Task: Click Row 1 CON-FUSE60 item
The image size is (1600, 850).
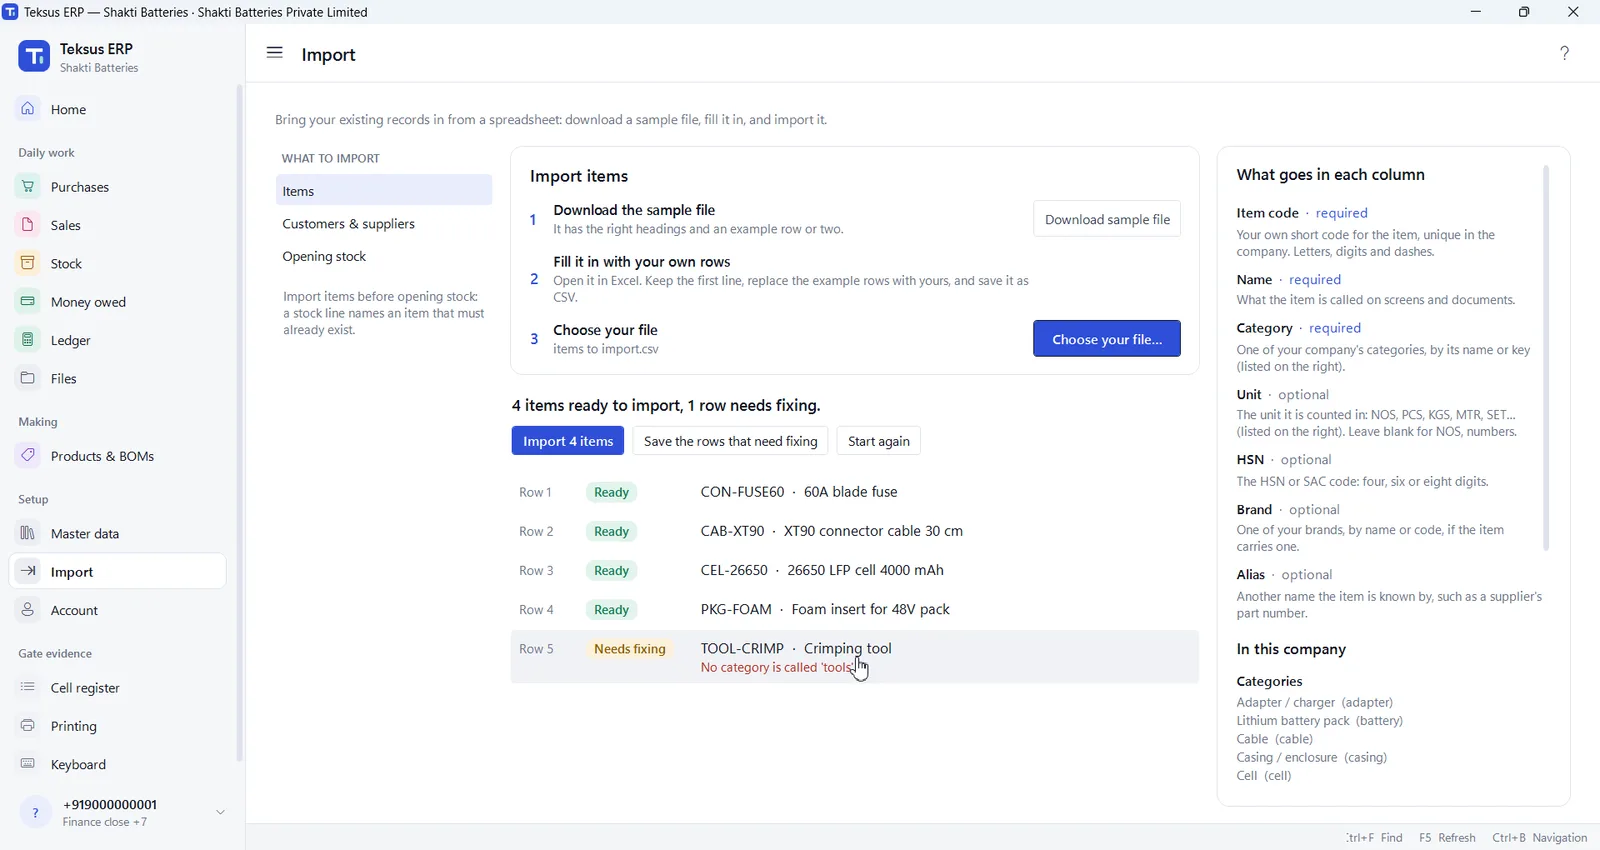Action: (855, 492)
